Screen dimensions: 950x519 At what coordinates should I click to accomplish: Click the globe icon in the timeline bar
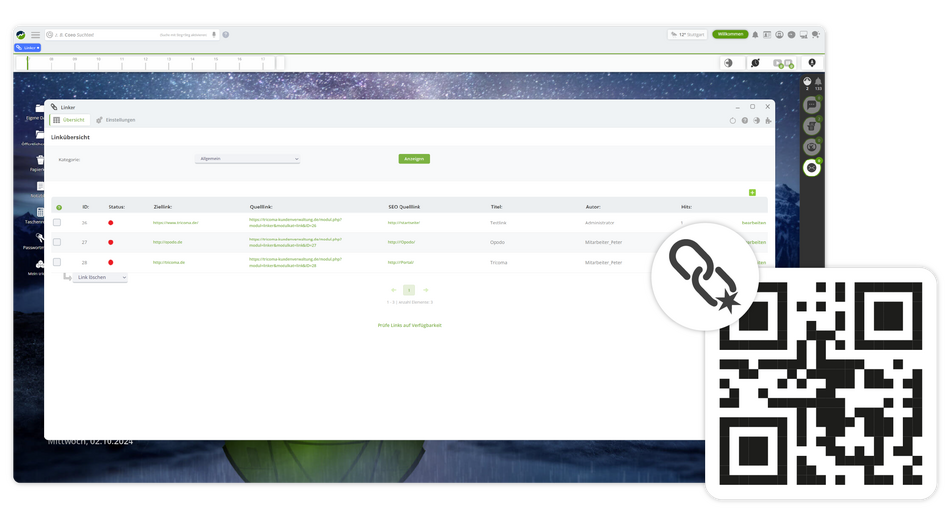click(728, 63)
